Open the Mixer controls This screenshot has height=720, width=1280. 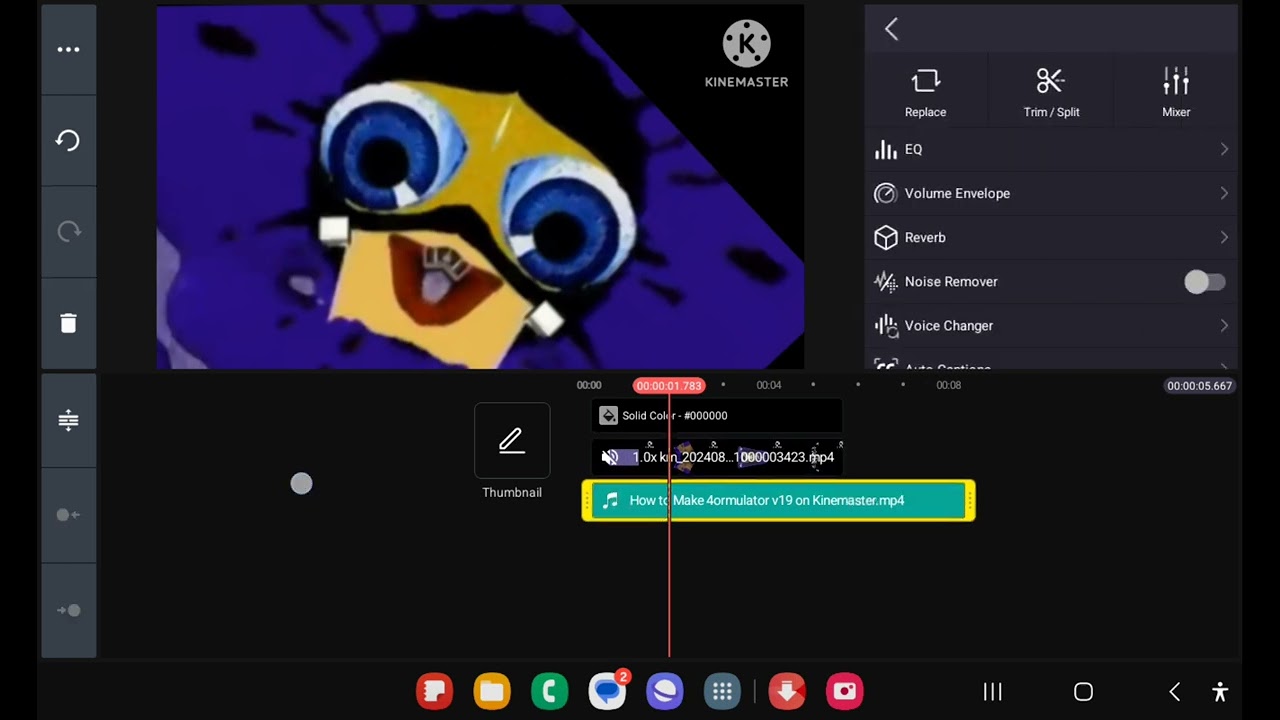[1176, 92]
